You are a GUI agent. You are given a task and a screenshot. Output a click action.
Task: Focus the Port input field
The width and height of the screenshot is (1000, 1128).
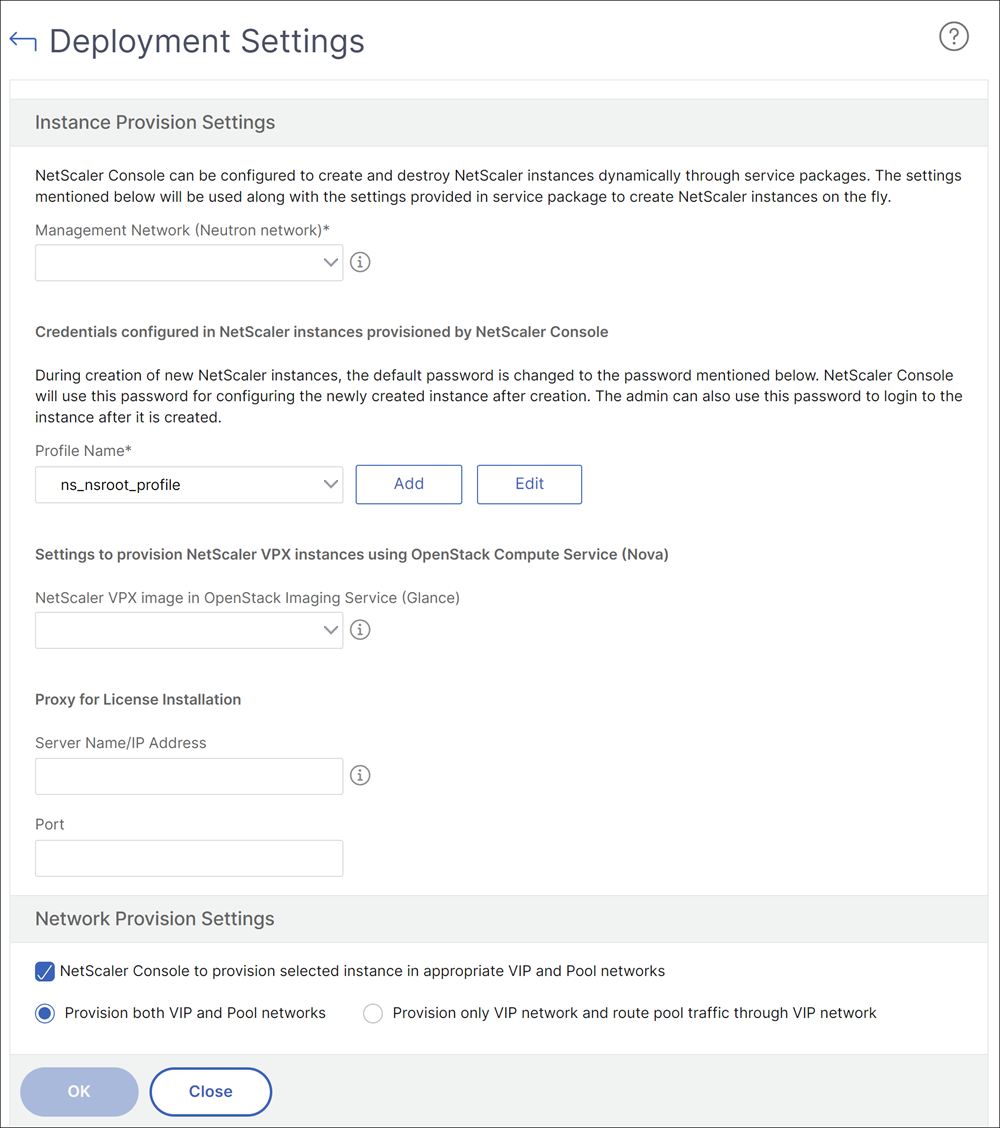[189, 858]
